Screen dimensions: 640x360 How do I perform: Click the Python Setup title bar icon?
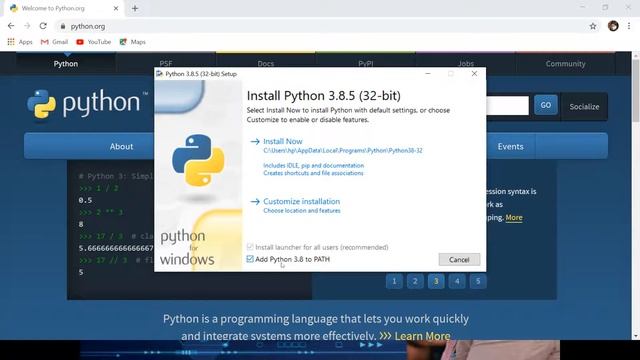point(160,73)
